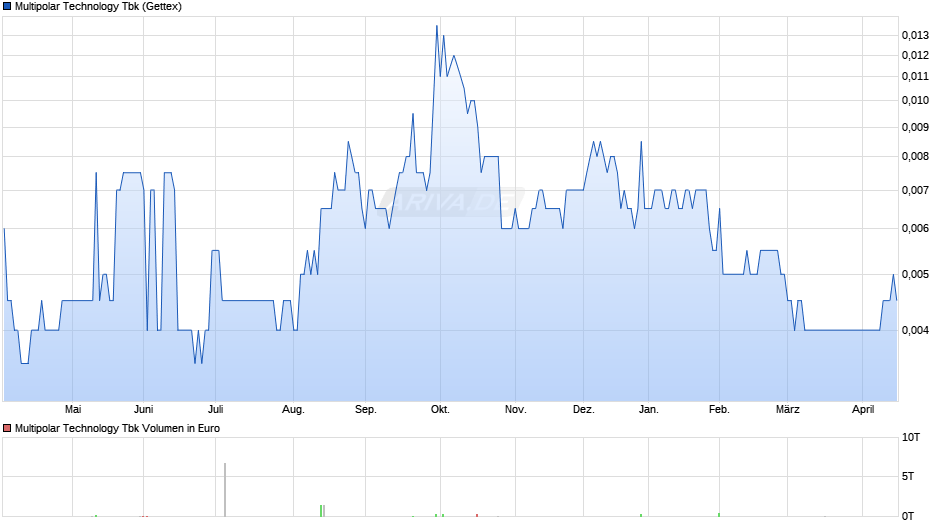Click the 0,007 price axis value
This screenshot has width=940, height=526.
(915, 191)
